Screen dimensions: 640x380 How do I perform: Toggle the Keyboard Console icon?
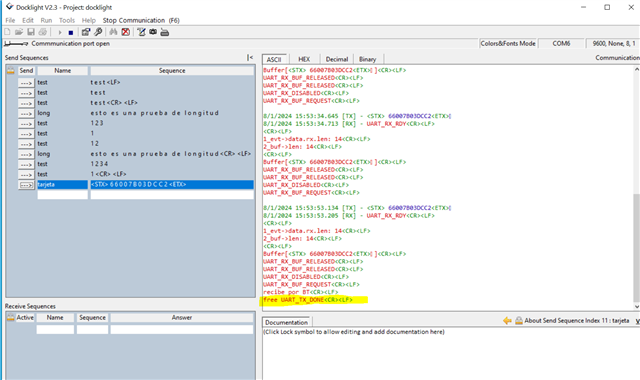[x=164, y=32]
